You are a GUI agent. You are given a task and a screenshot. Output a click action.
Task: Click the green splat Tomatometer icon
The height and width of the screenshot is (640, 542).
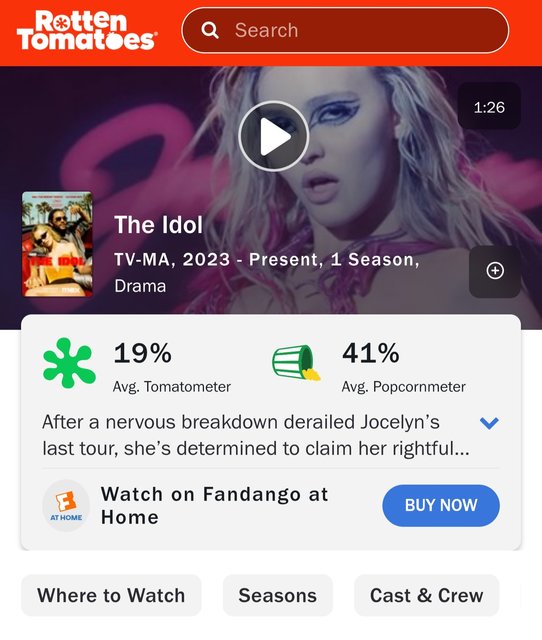69,363
